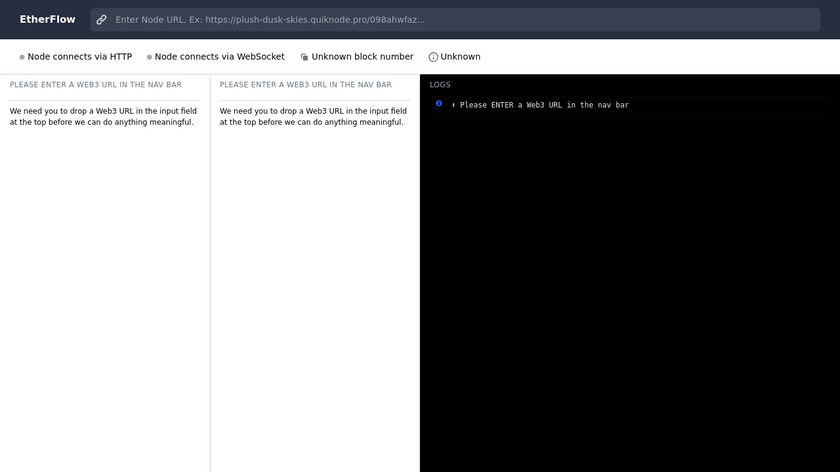
Task: Click 'Node connects via WebSocket' status text
Action: pyautogui.click(x=220, y=57)
